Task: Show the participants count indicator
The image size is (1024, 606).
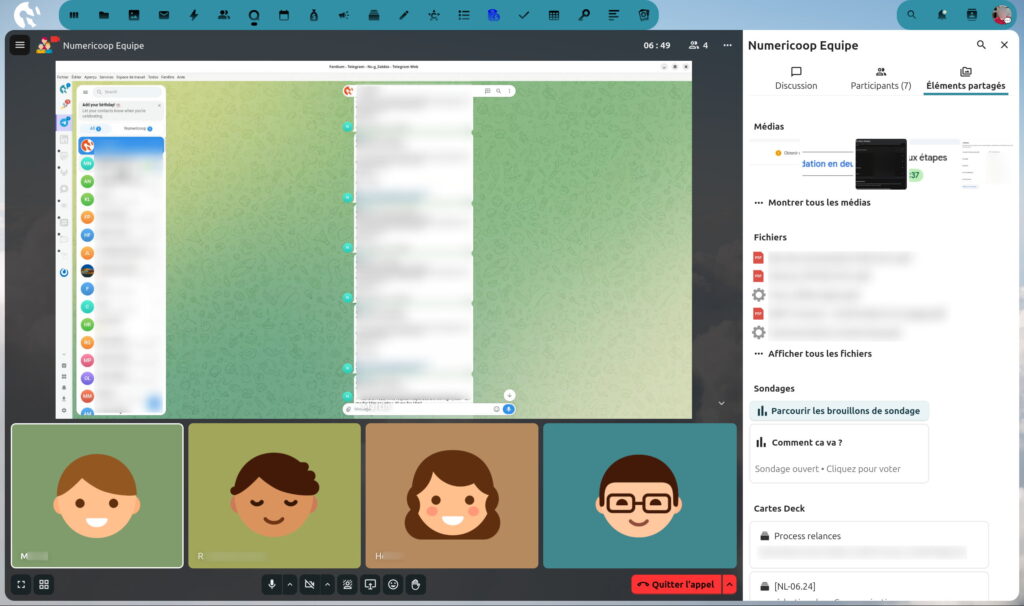Action: 698,45
